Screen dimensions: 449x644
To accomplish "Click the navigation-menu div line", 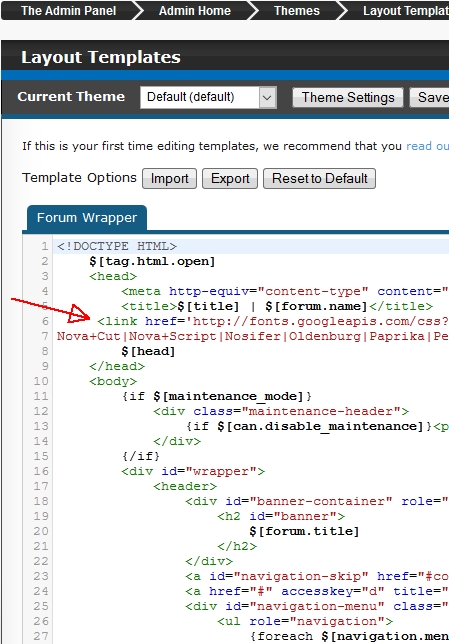I will [x=317, y=606].
